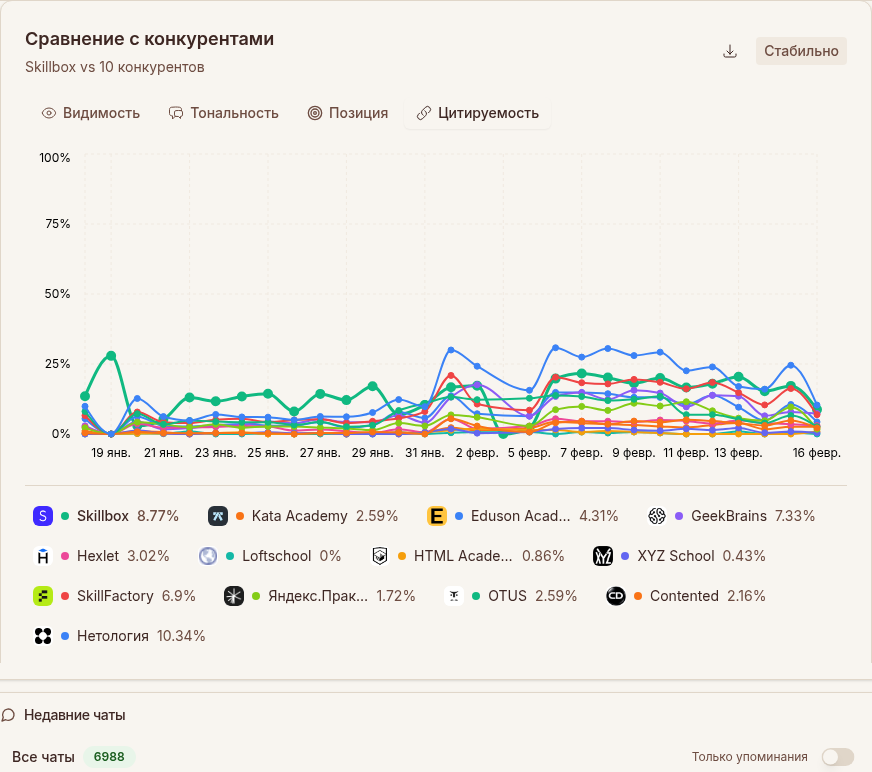Click the download chart icon

tap(730, 50)
